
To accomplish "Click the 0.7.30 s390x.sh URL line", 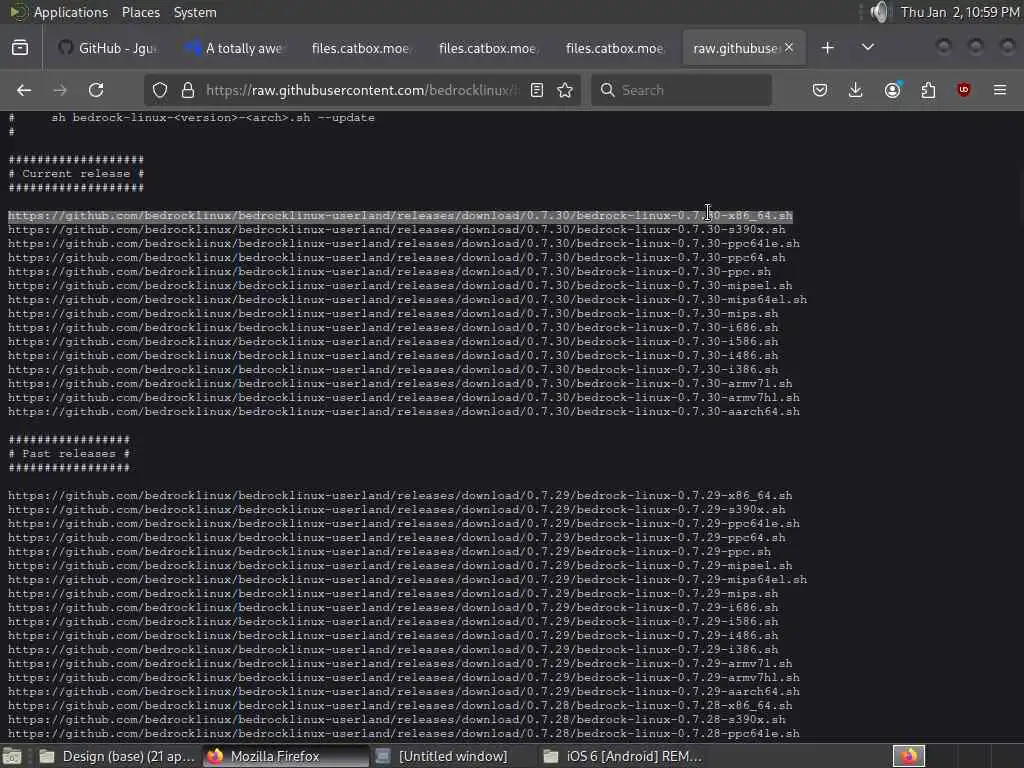I will pos(396,230).
